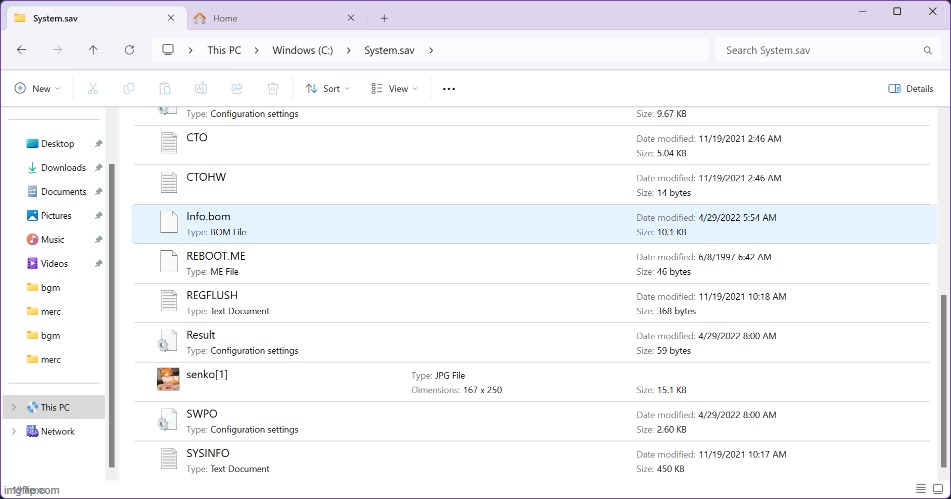
Task: Navigate back to the previous folder
Action: (x=22, y=50)
